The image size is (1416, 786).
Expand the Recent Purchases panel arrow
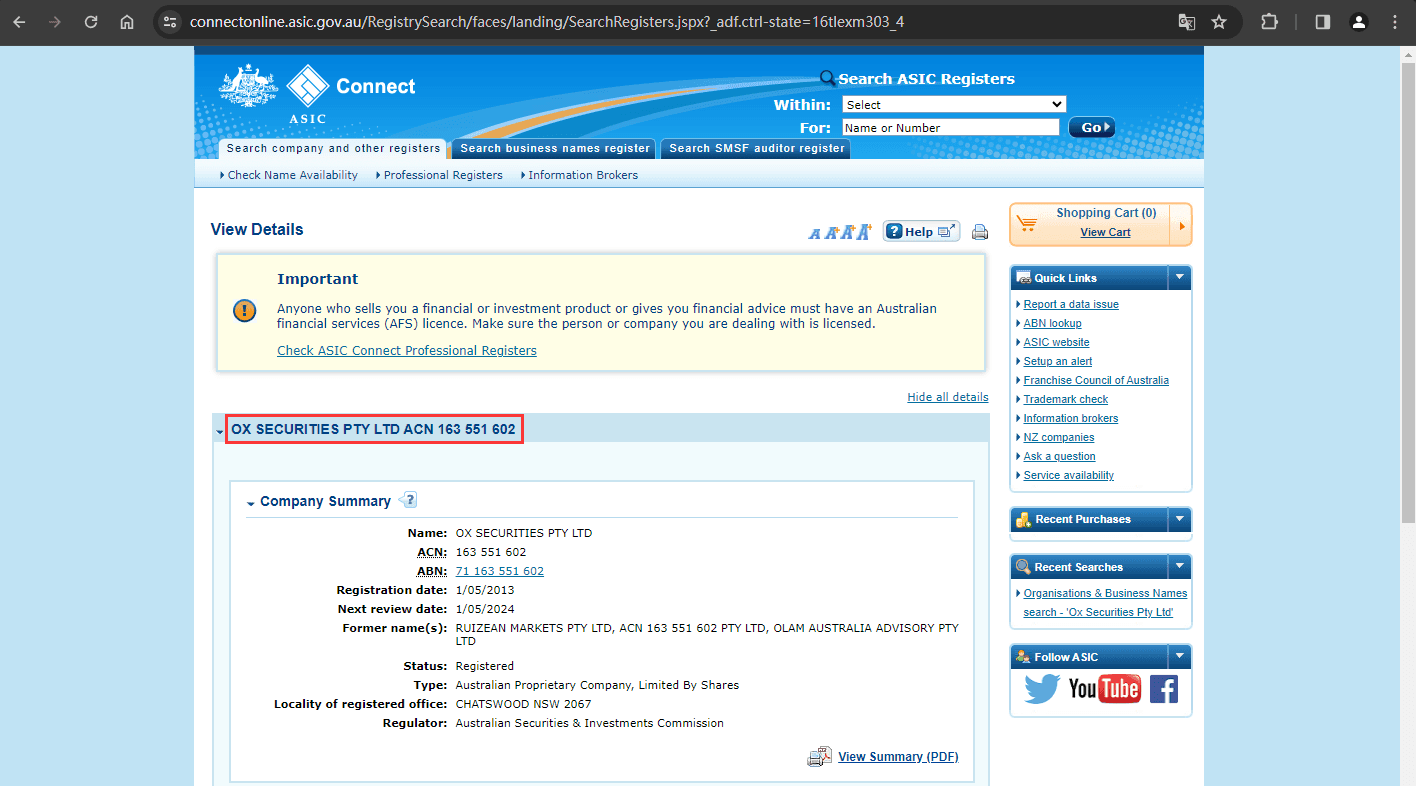click(1180, 519)
